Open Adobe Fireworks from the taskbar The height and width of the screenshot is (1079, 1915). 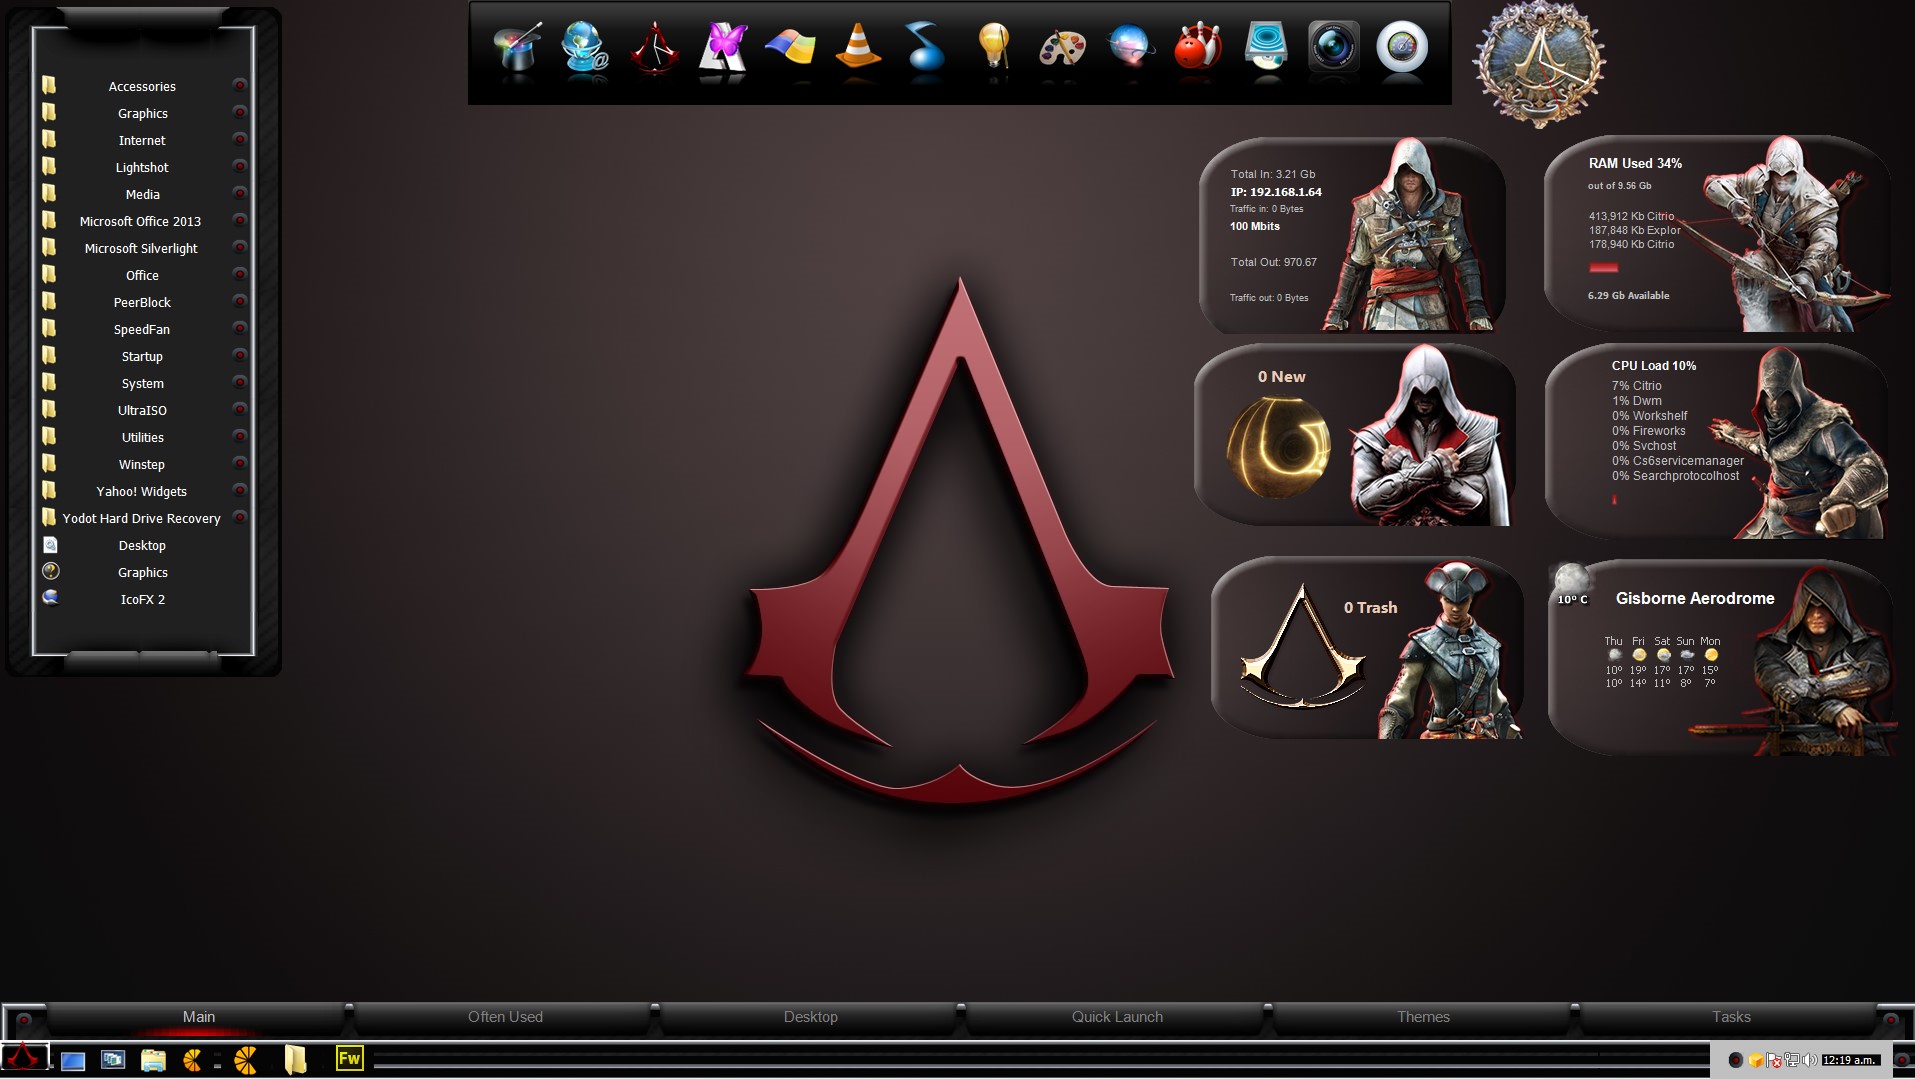349,1058
